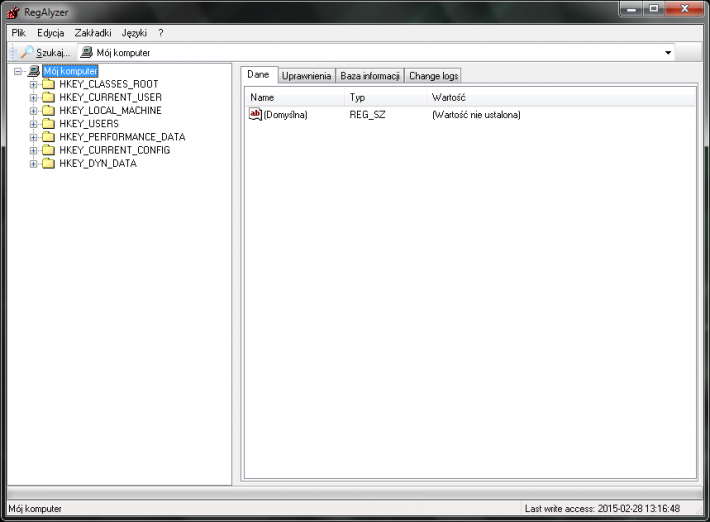Select the (Domyślna) value name
The image size is (710, 522).
tap(285, 115)
